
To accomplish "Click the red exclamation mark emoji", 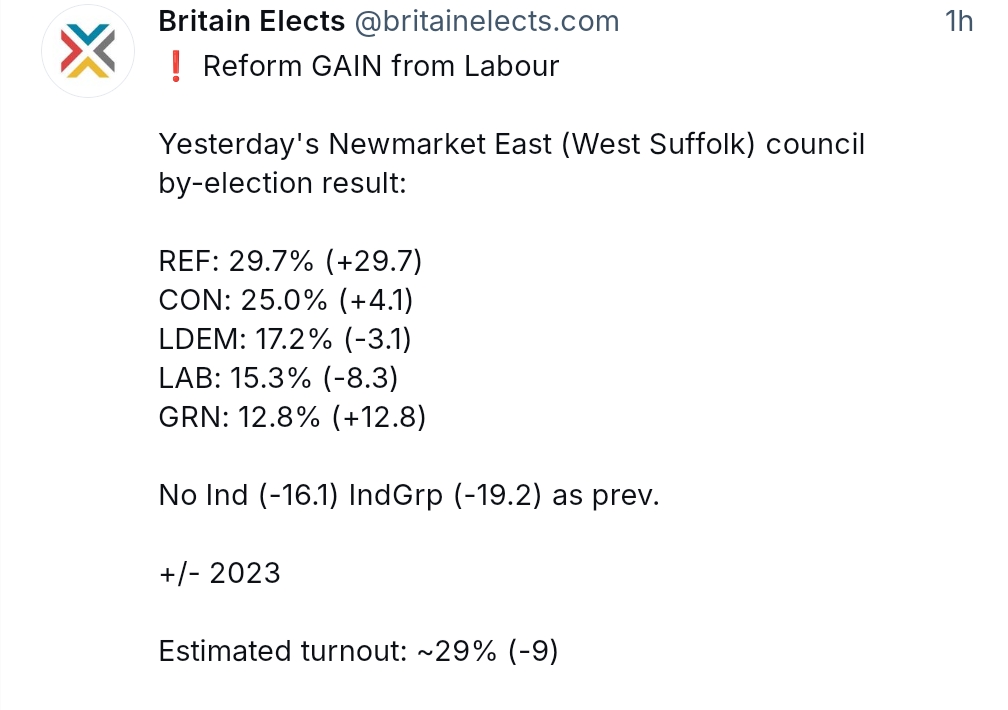I will (174, 67).
